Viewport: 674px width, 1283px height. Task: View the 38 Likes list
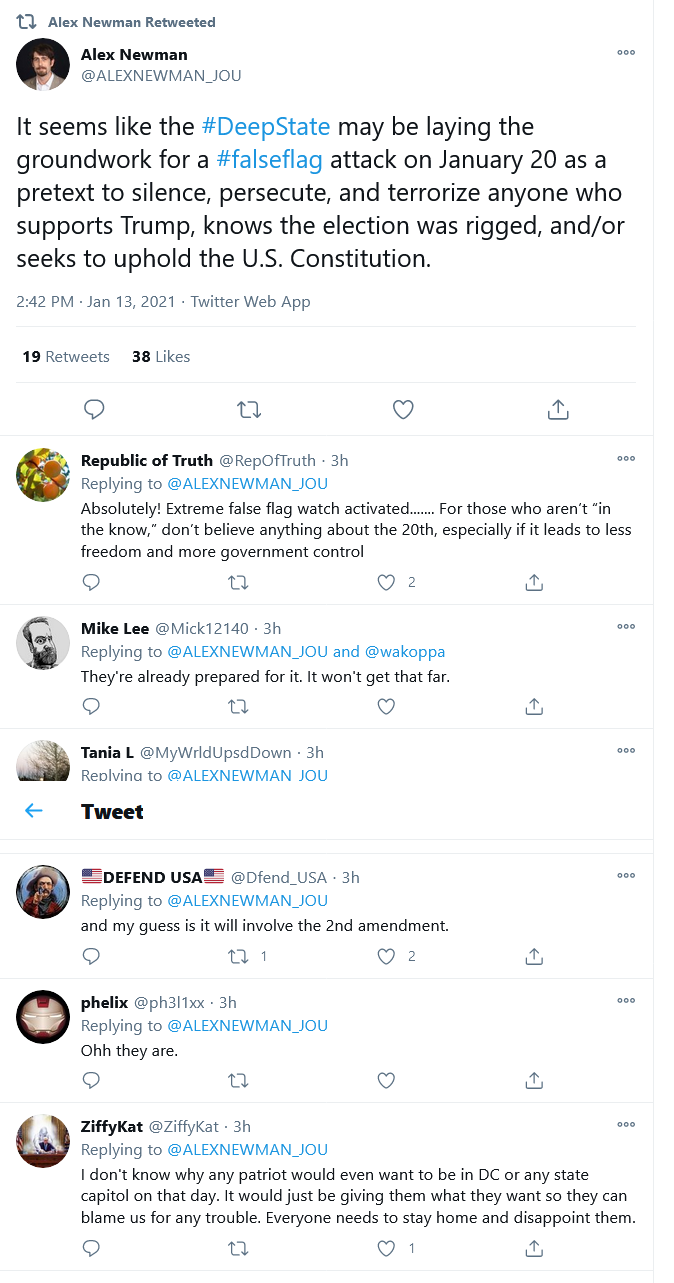pyautogui.click(x=160, y=357)
